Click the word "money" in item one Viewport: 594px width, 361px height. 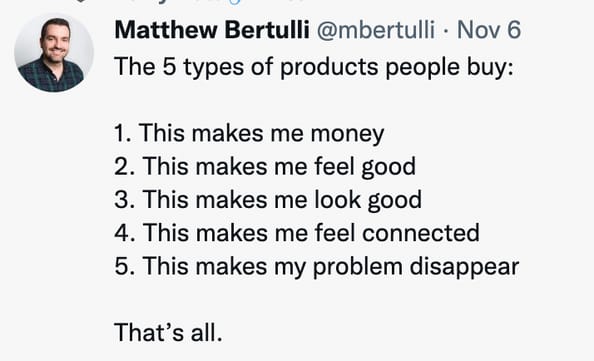[347, 135]
